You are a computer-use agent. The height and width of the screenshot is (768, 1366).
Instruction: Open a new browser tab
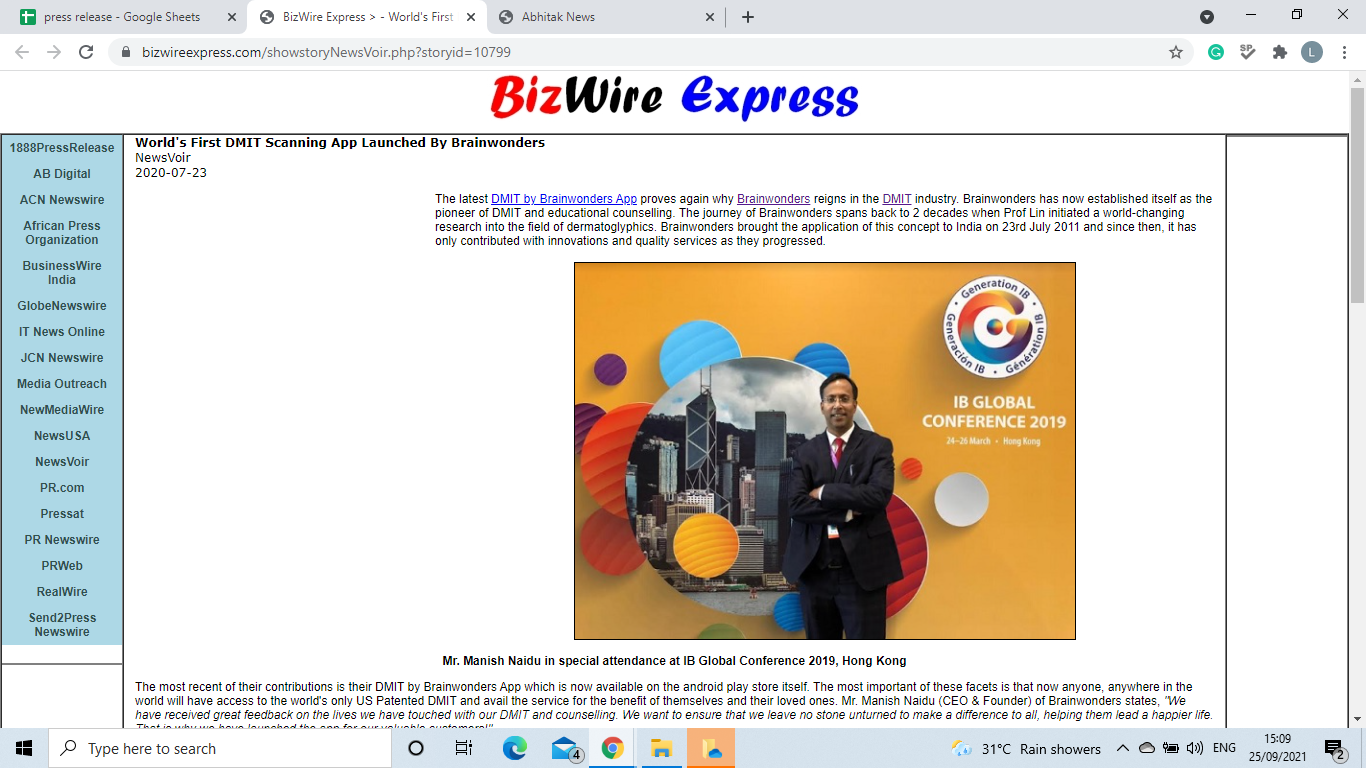click(x=748, y=17)
